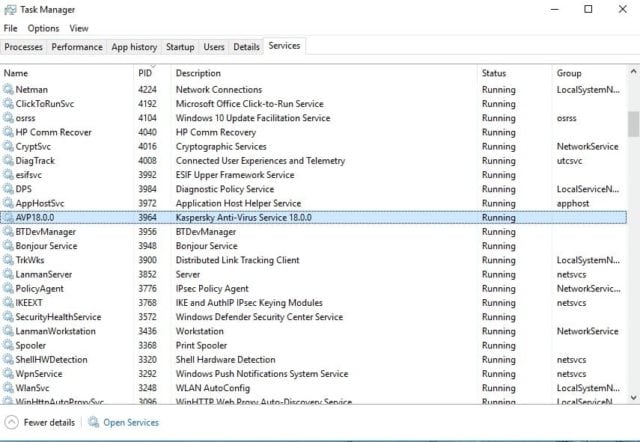Click the scrollbar down arrow

(633, 397)
